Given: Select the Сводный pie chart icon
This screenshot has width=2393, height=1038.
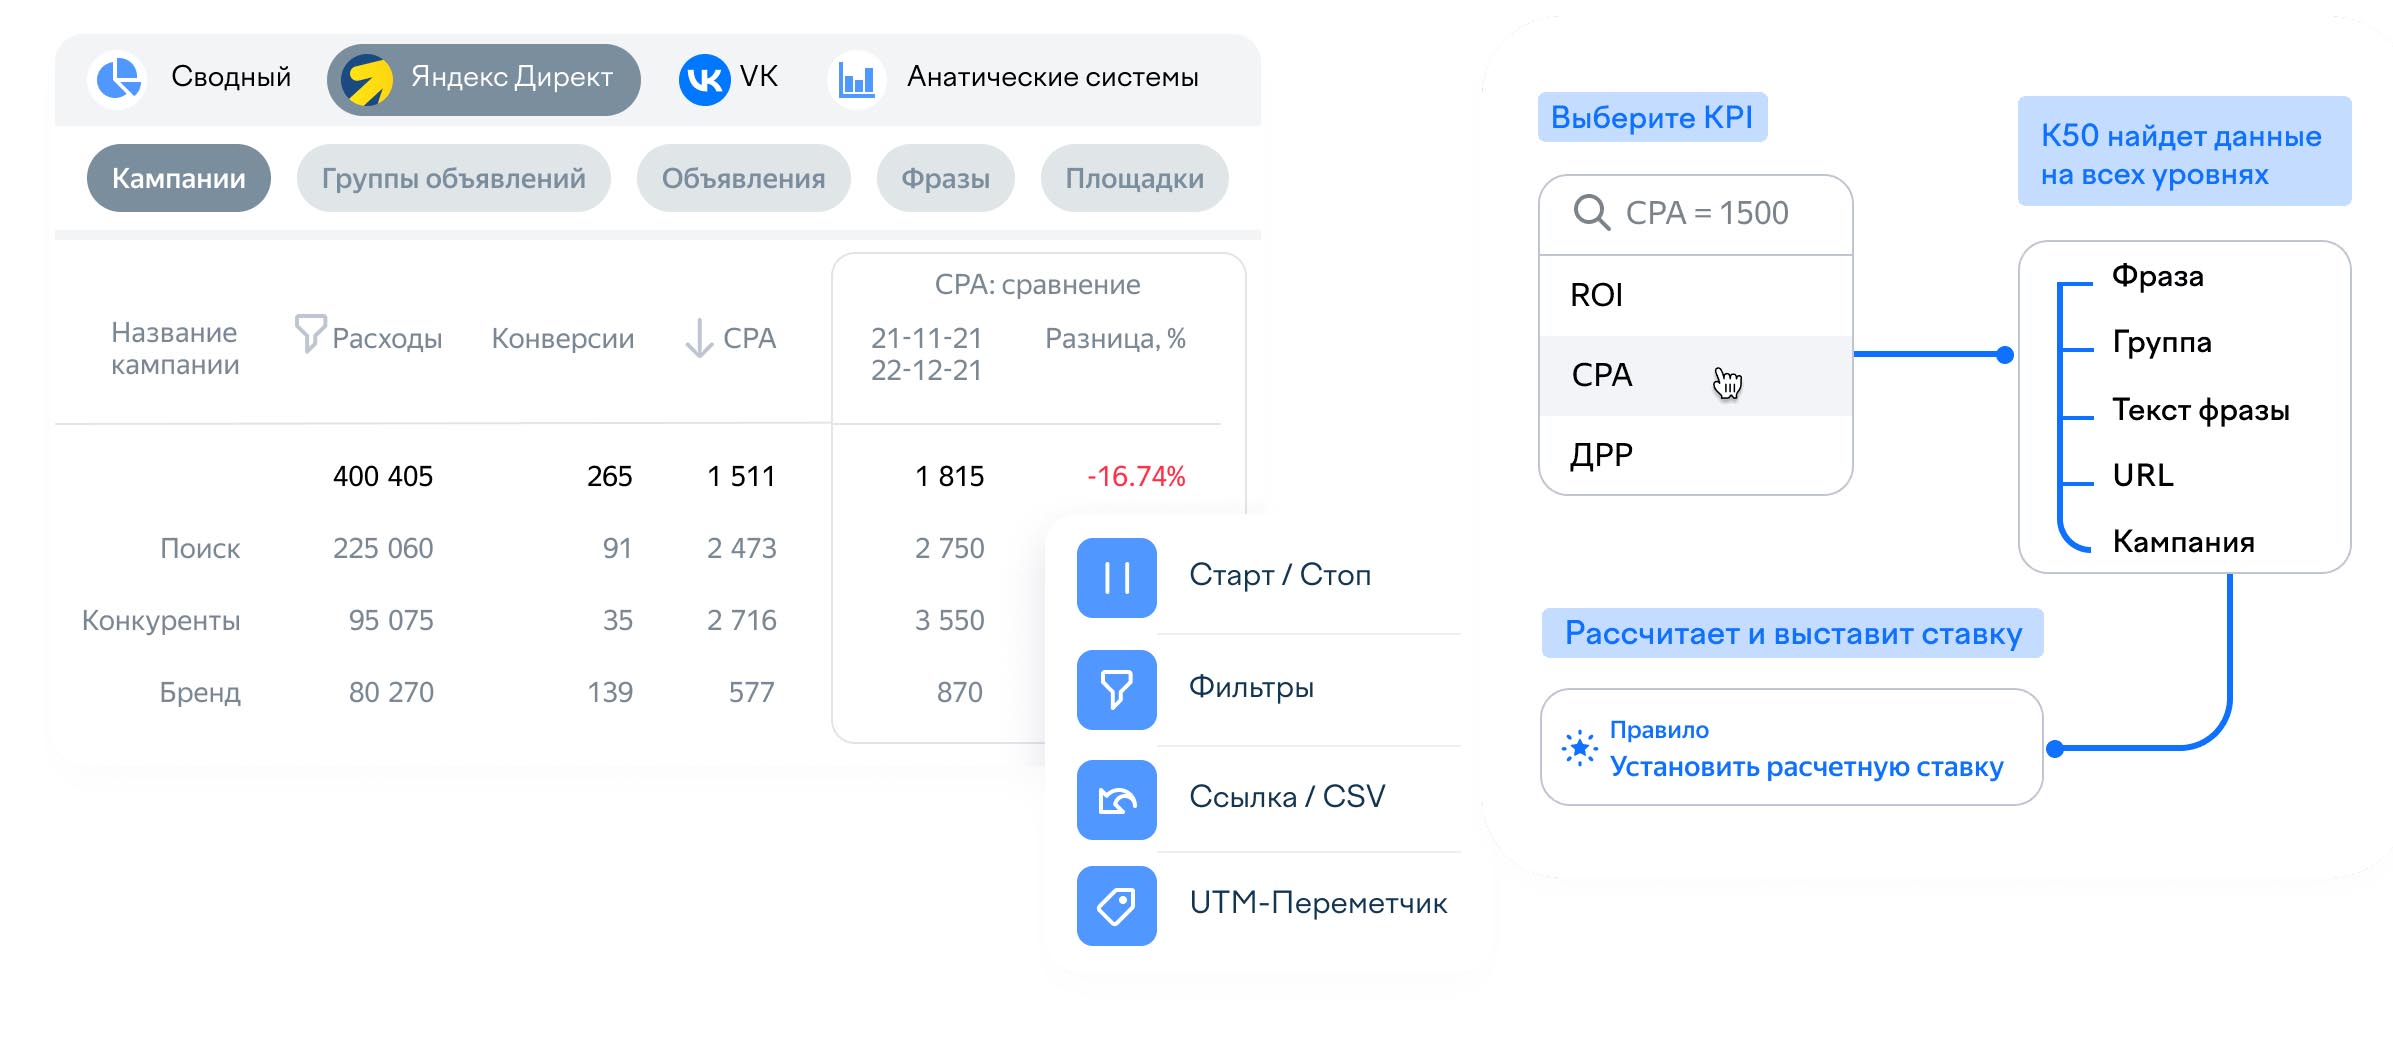Looking at the screenshot, I should click(x=118, y=79).
